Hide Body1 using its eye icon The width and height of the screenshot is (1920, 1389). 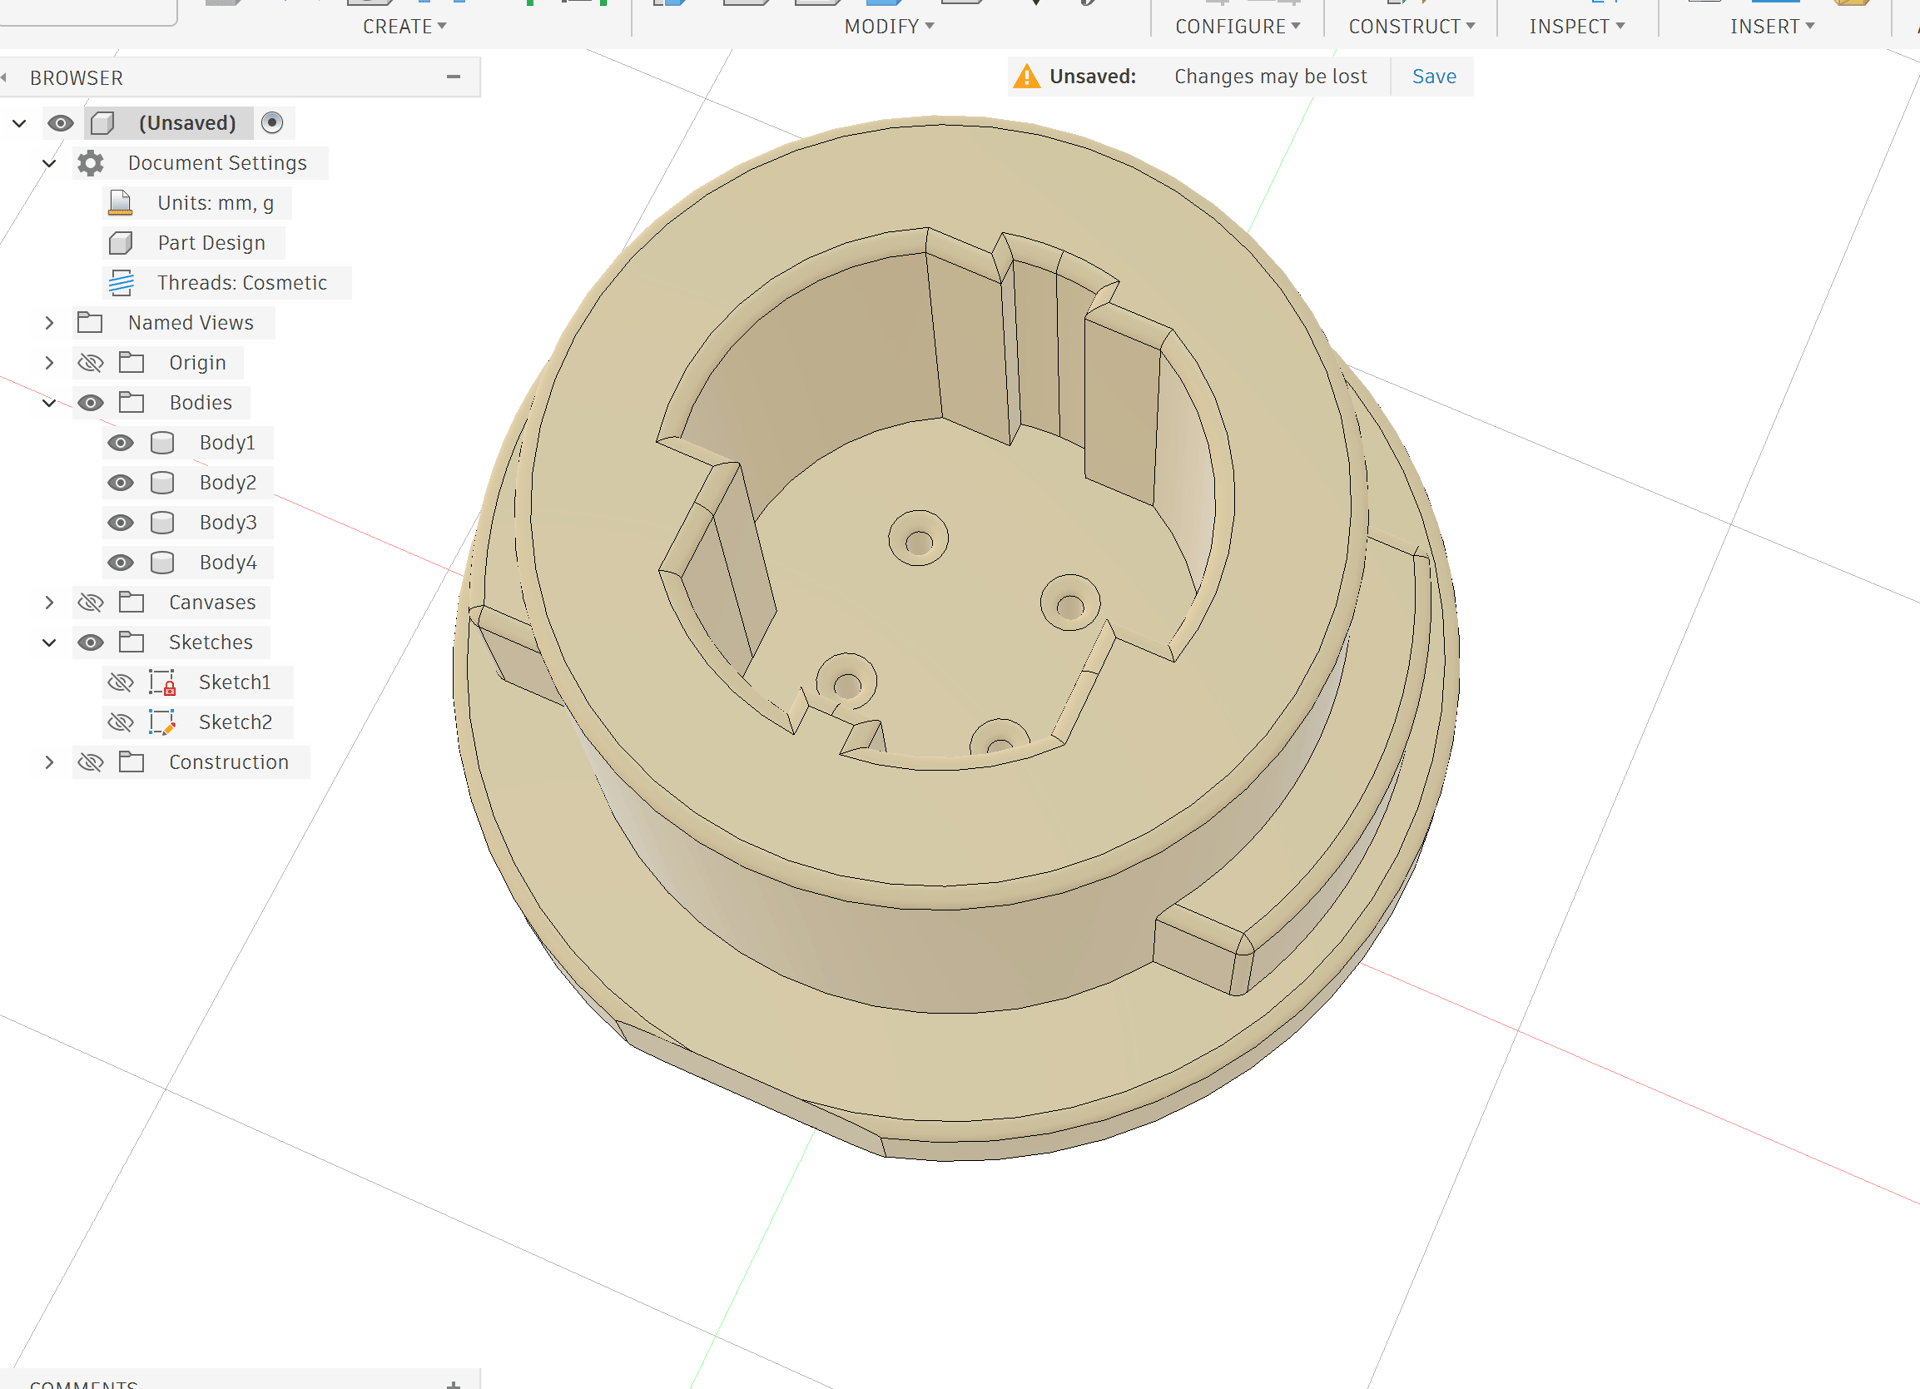[120, 443]
